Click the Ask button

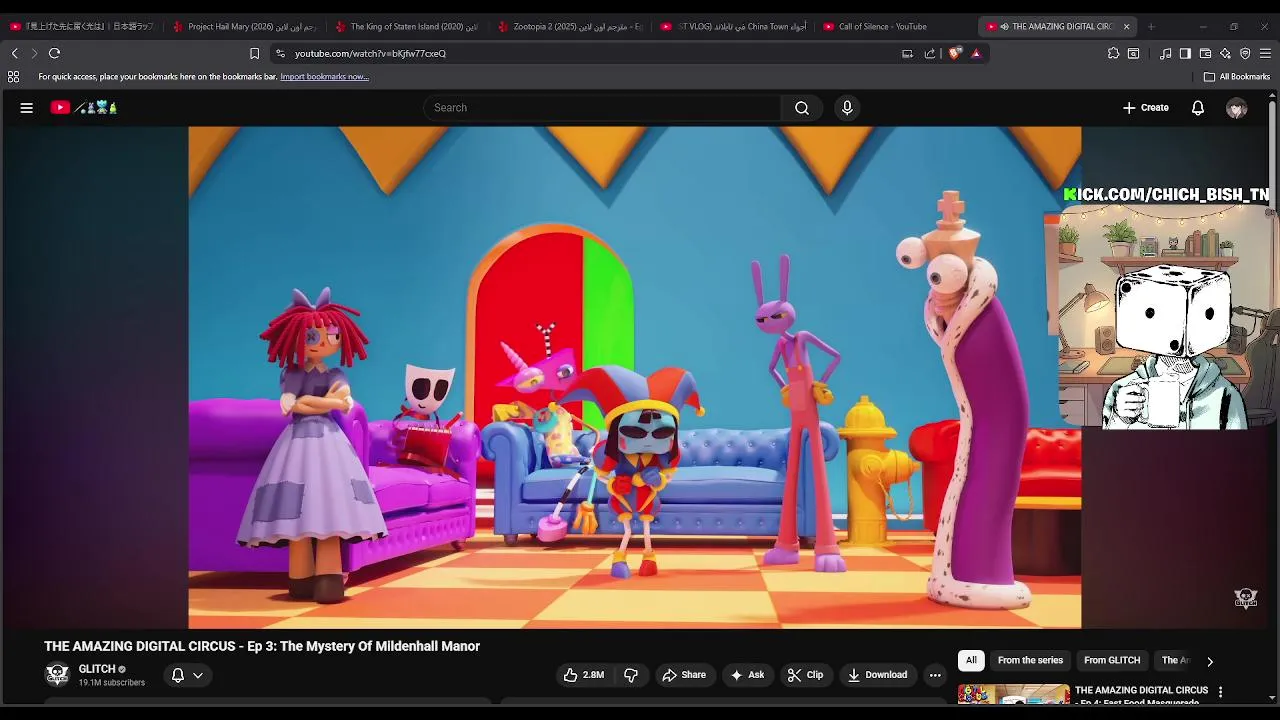click(748, 675)
